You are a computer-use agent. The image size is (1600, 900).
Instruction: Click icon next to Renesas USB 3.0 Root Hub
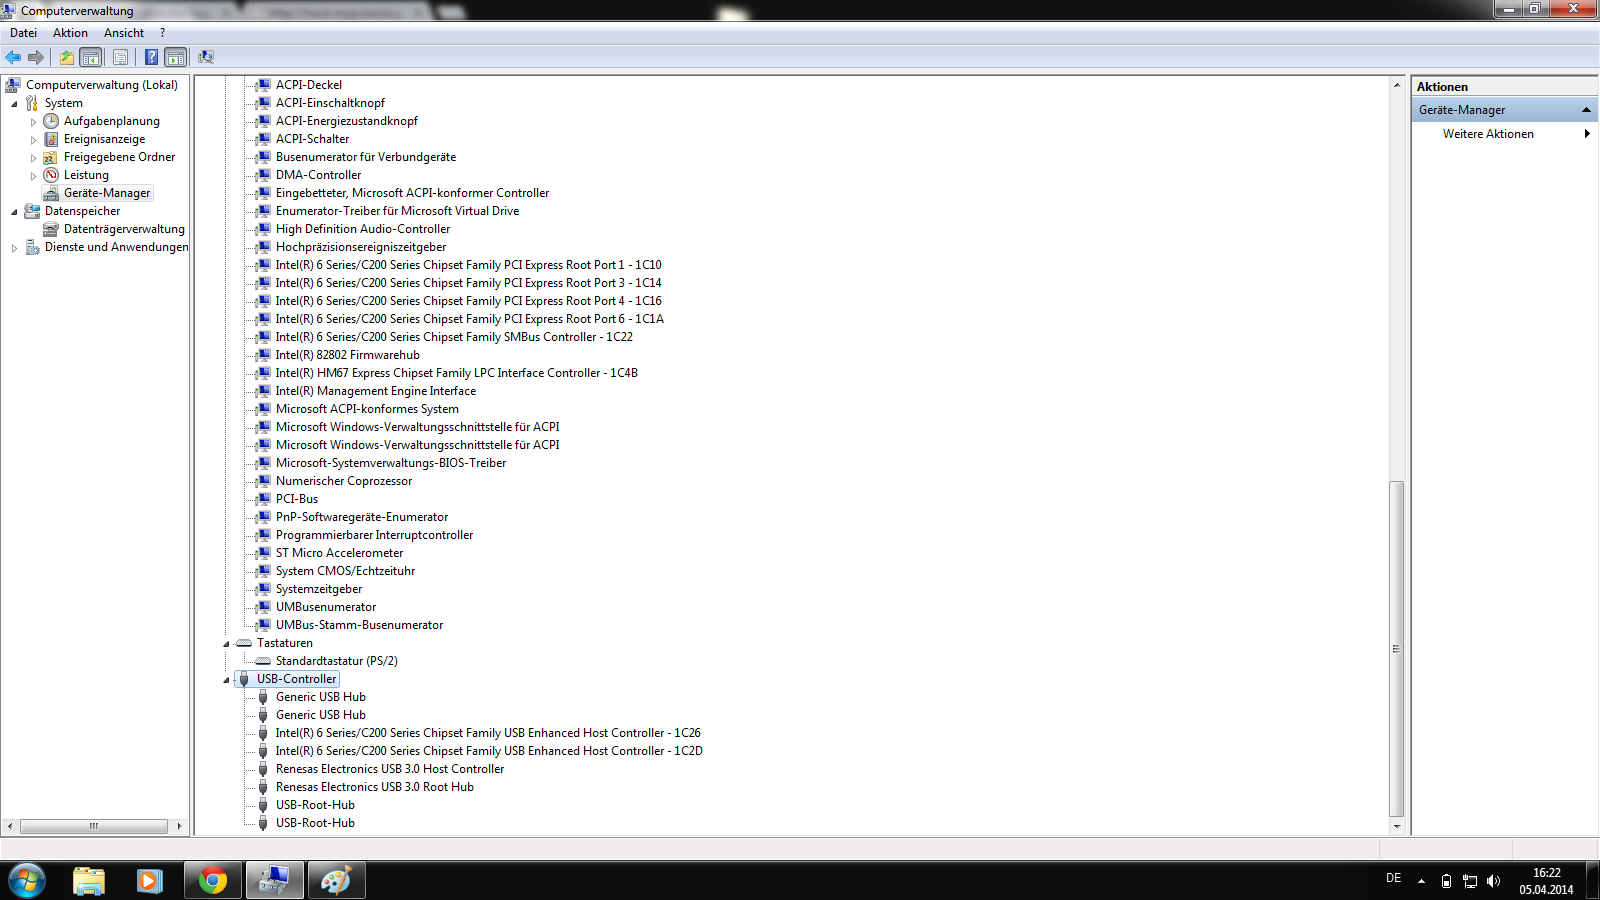263,787
